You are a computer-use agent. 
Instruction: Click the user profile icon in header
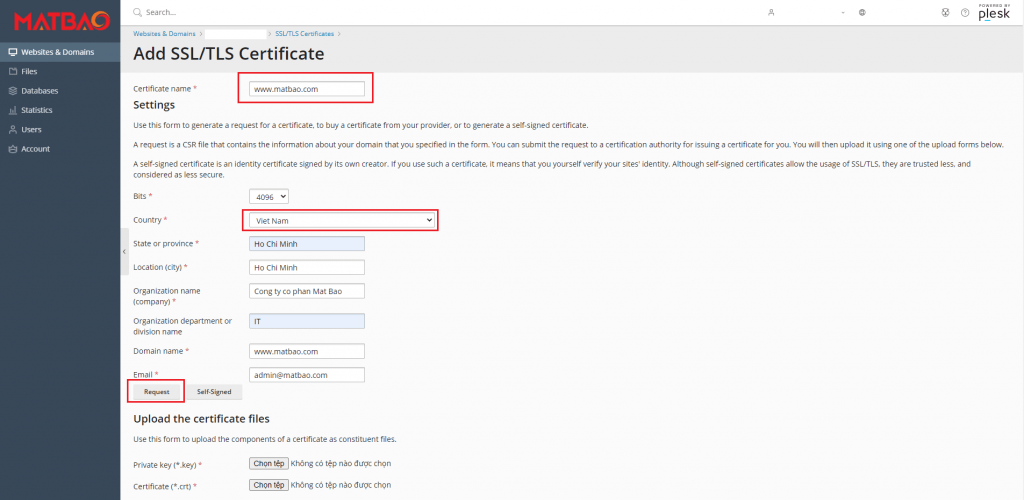click(x=771, y=13)
